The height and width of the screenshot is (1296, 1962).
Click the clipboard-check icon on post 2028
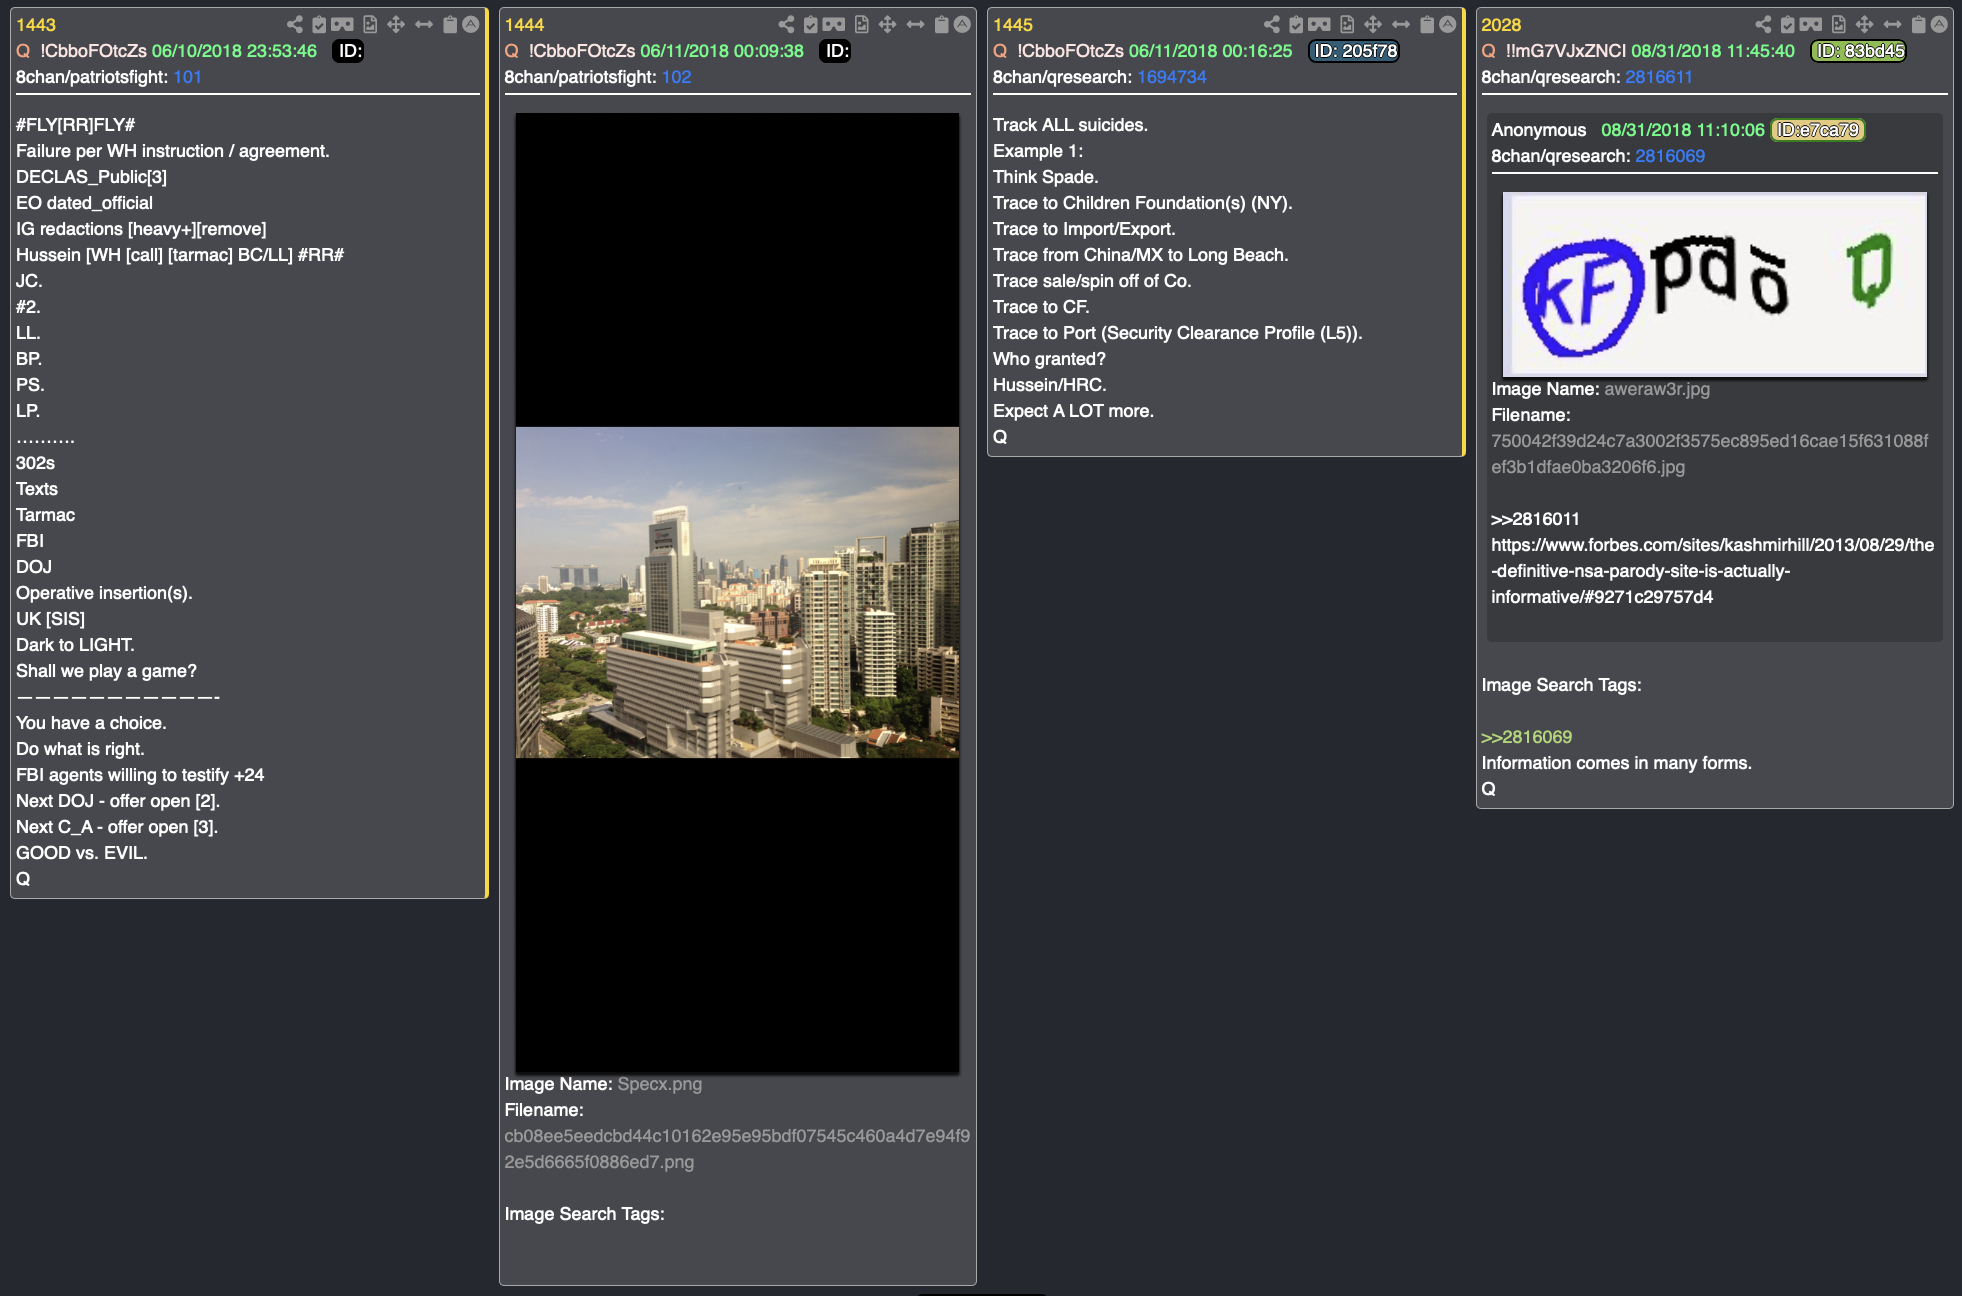tap(1788, 24)
